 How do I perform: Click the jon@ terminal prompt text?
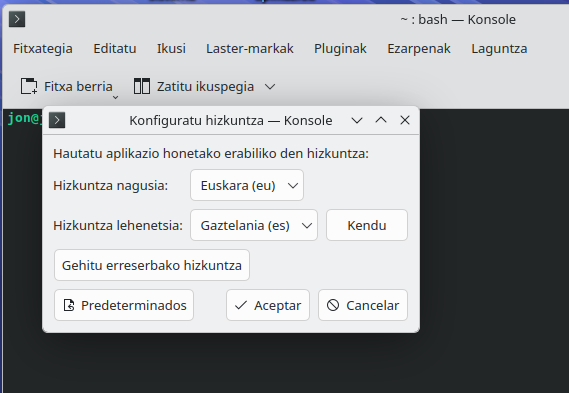(x=25, y=118)
